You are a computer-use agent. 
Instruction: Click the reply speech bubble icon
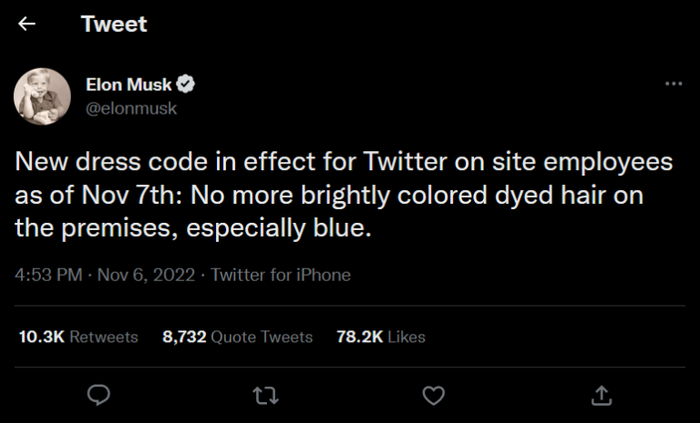point(99,395)
